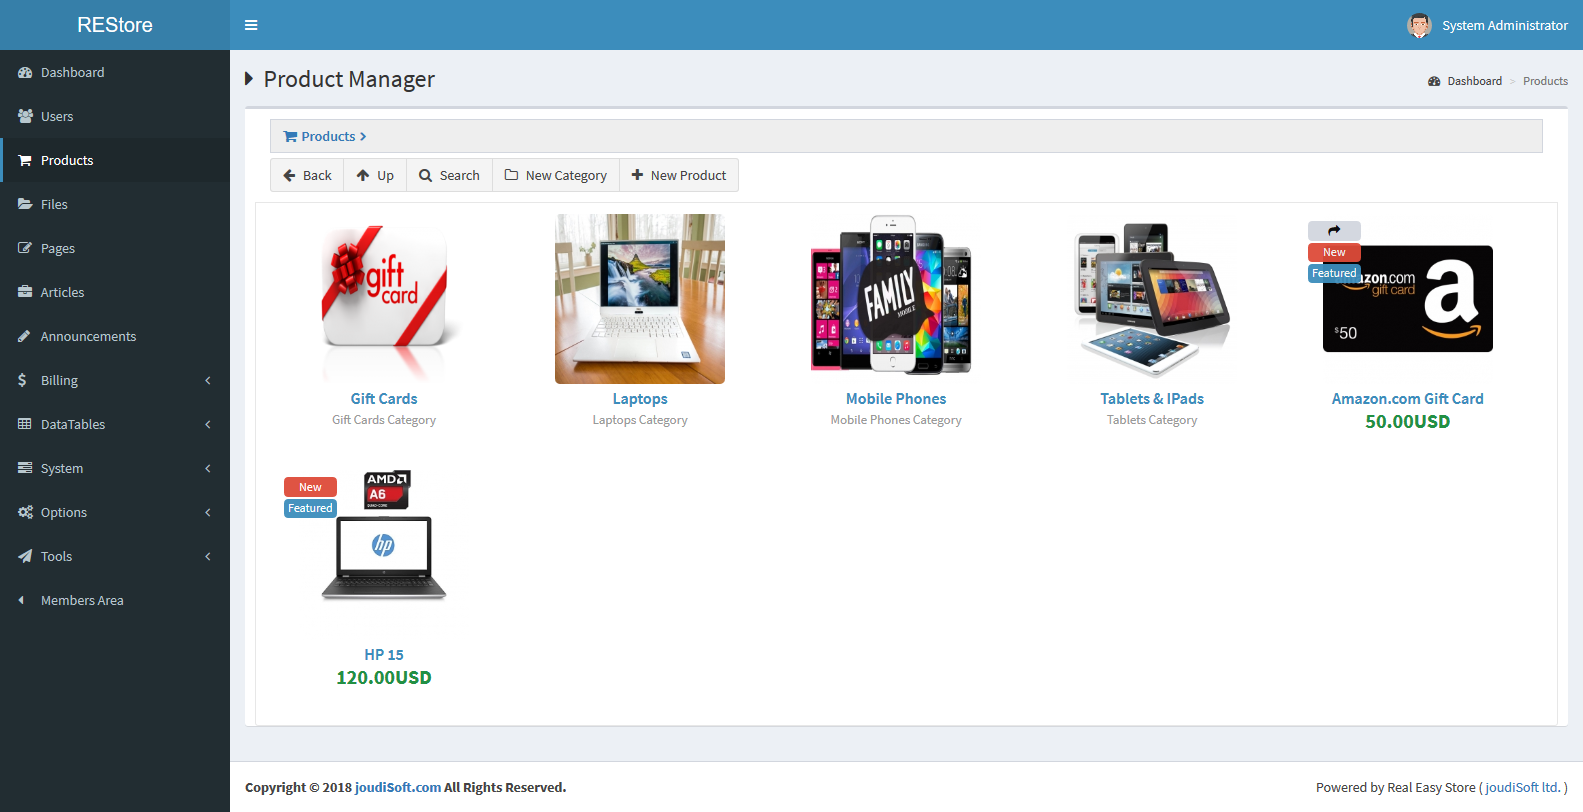Screen dimensions: 1583x812
Task: Click the Options gears icon in sidebar
Action: 25,512
